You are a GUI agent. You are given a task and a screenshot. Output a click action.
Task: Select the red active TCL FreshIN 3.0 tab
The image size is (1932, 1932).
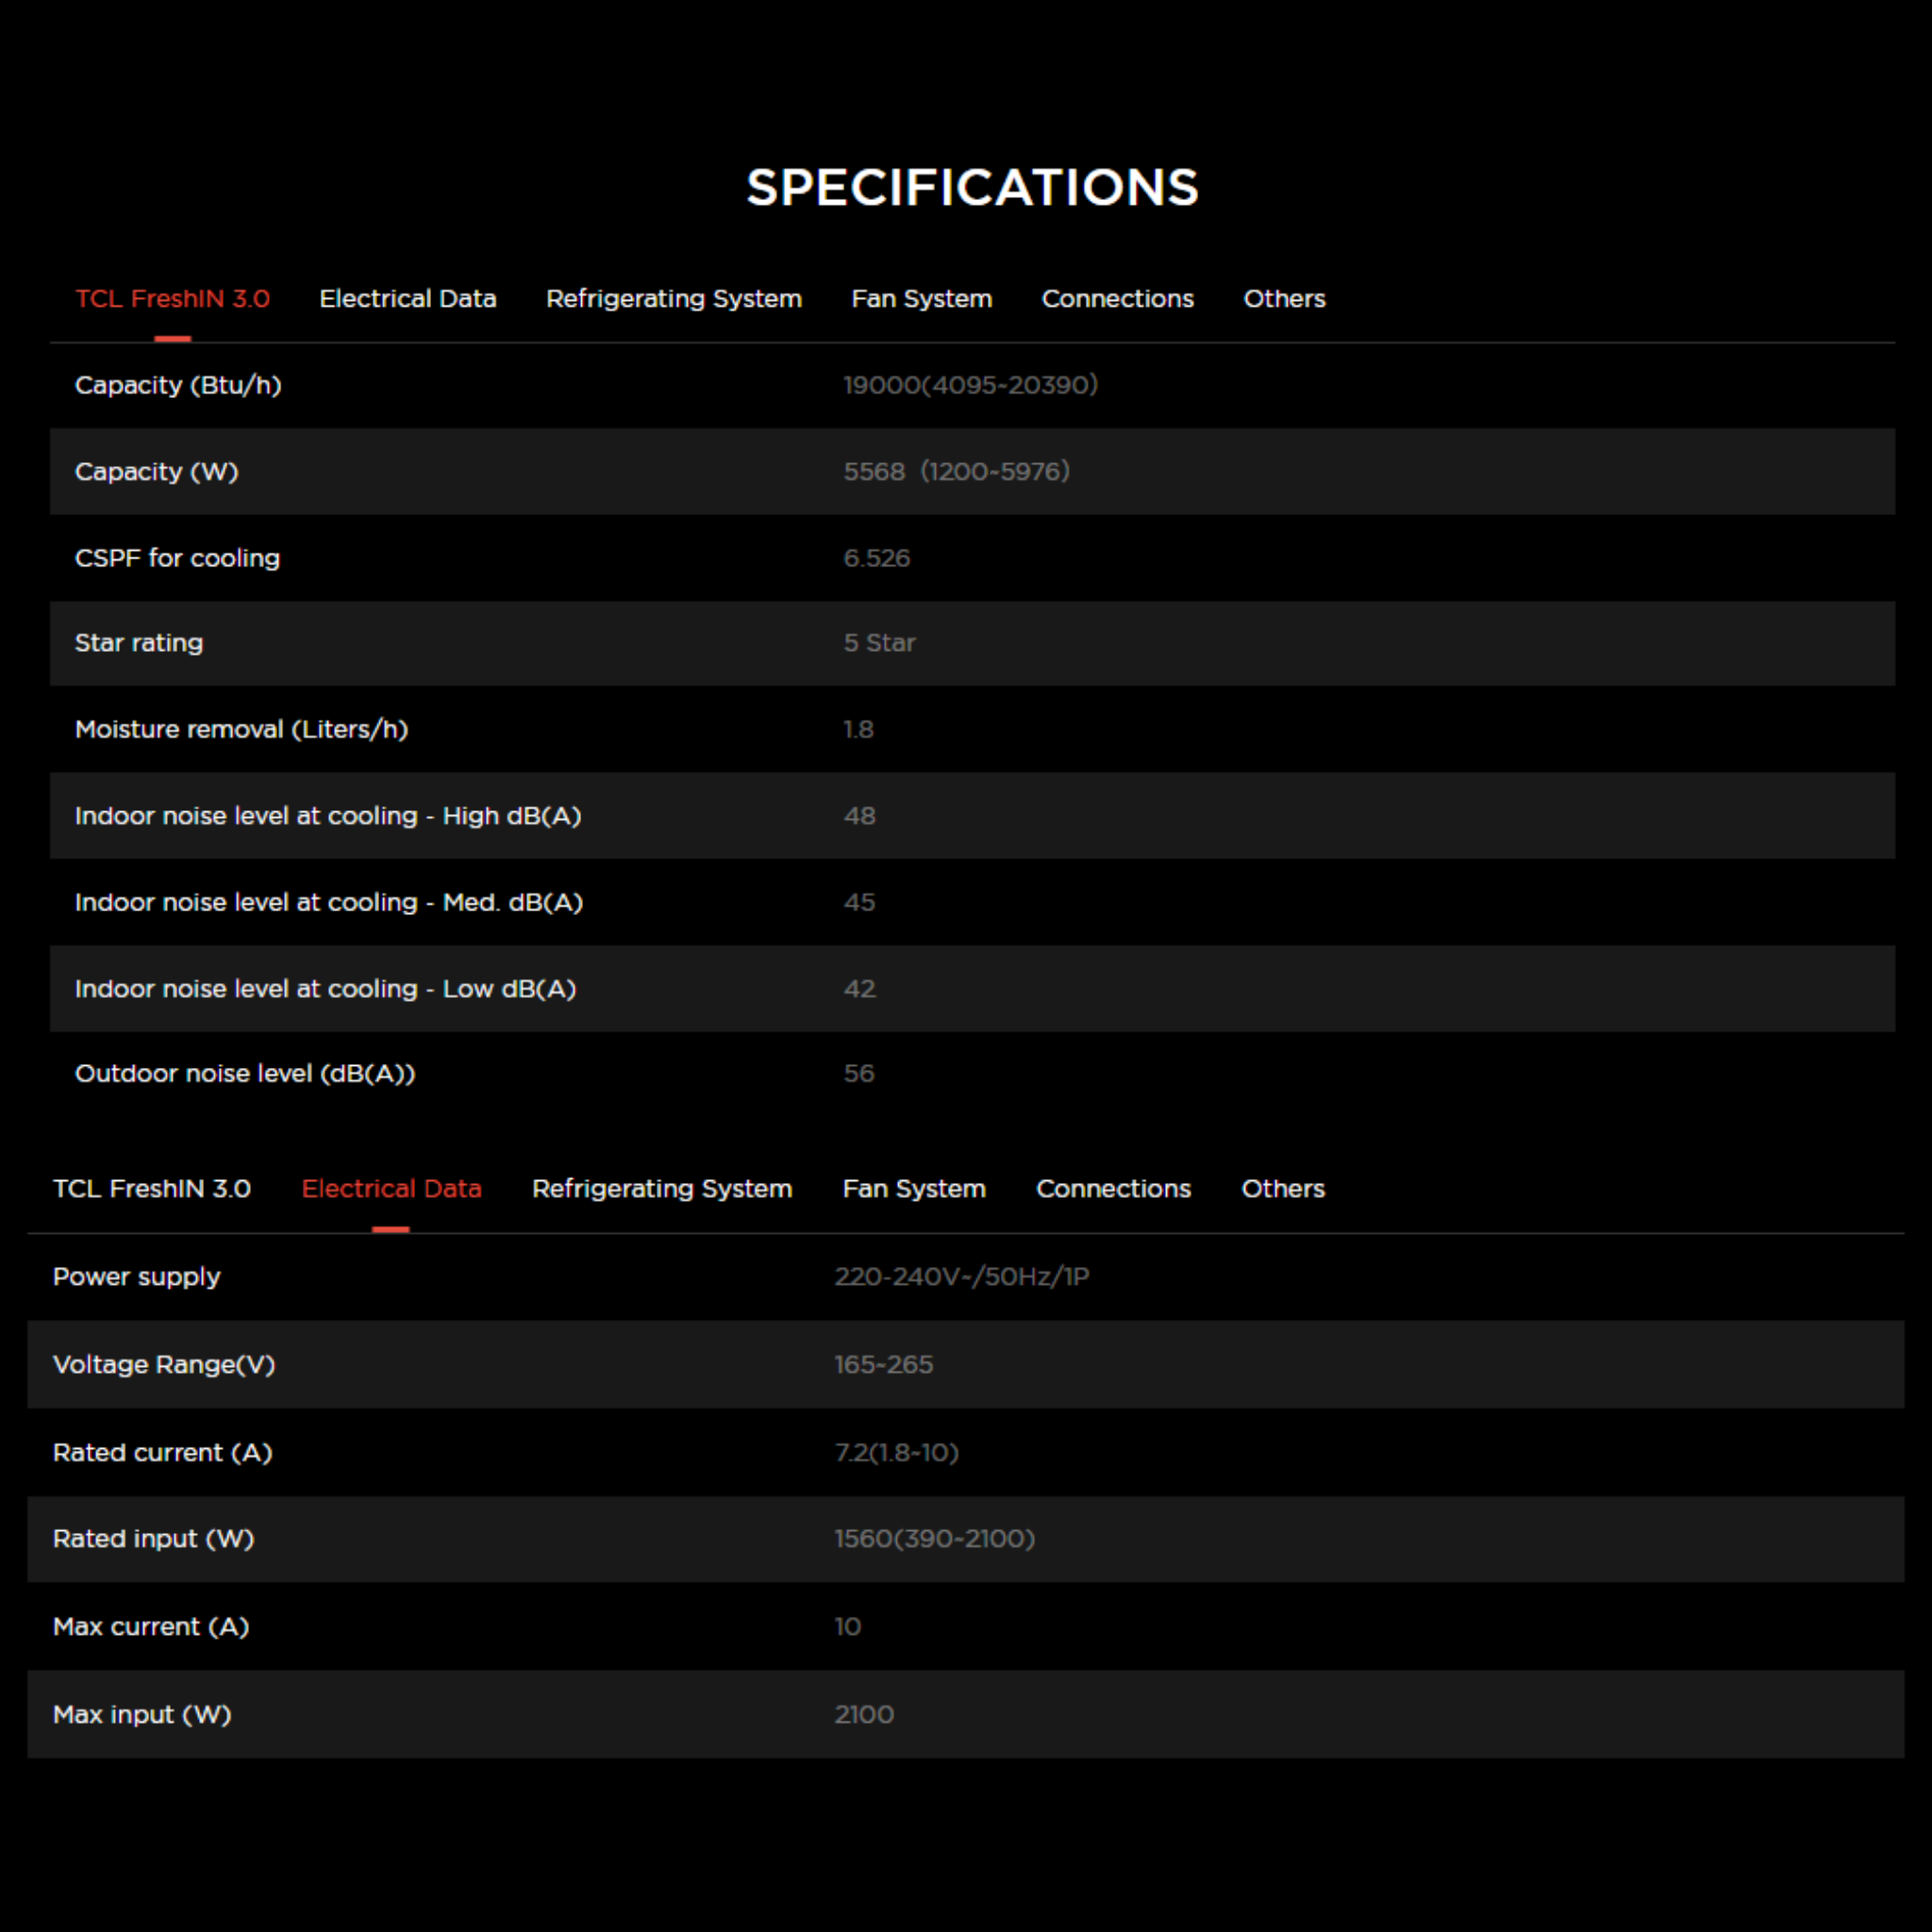coord(172,299)
